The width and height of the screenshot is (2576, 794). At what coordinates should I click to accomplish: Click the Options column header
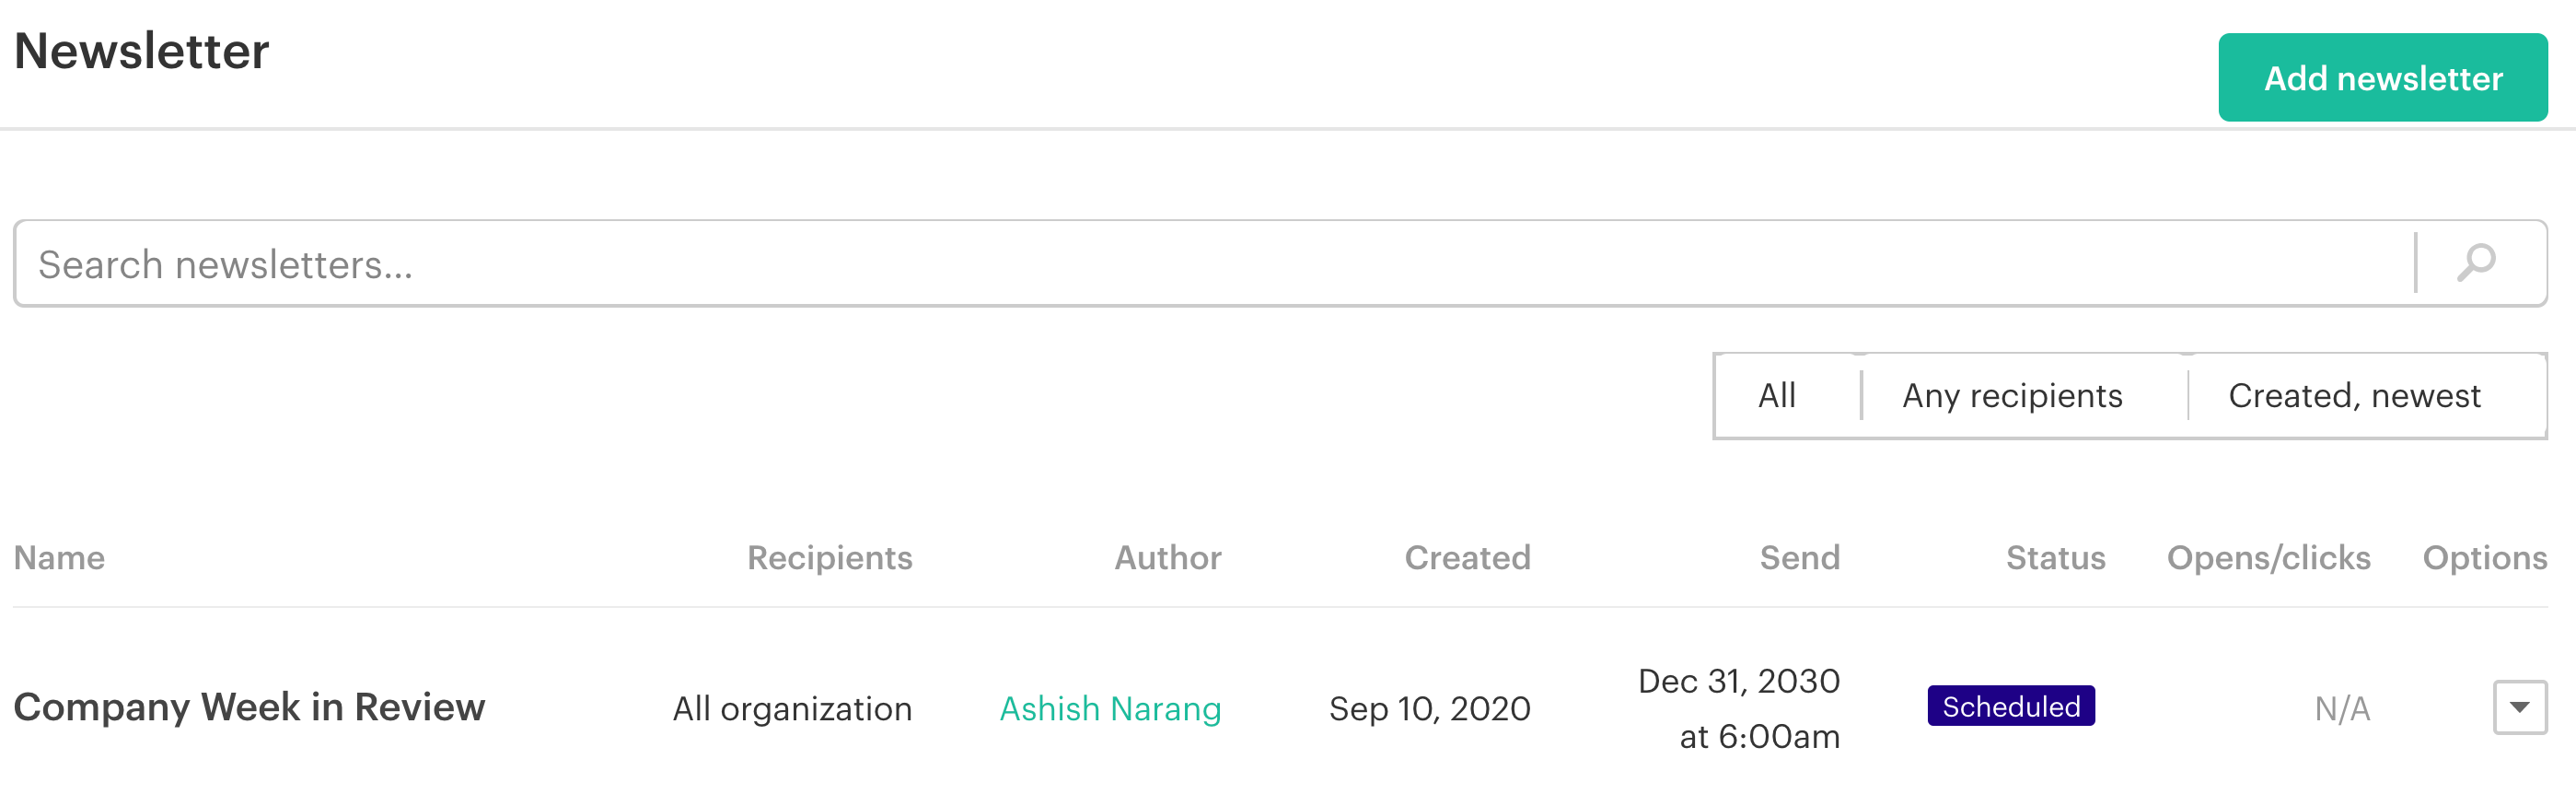pyautogui.click(x=2484, y=557)
